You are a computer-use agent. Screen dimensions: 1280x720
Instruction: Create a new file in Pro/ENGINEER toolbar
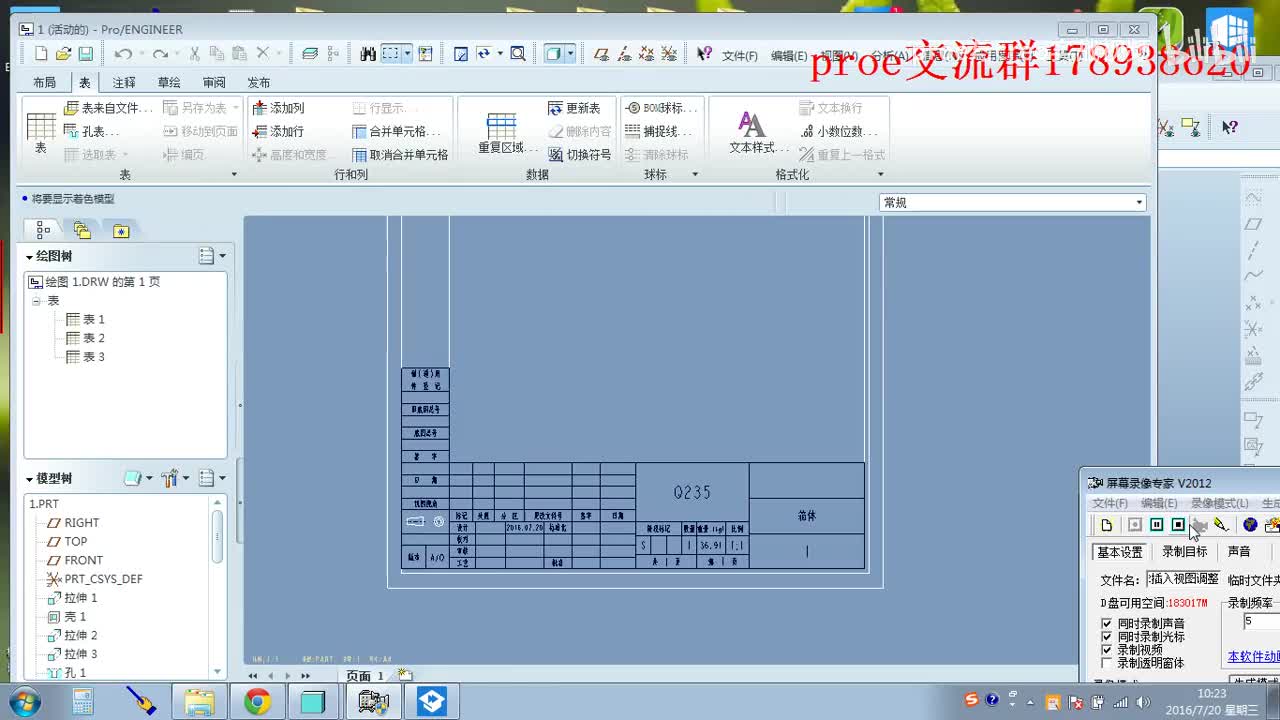tap(41, 54)
